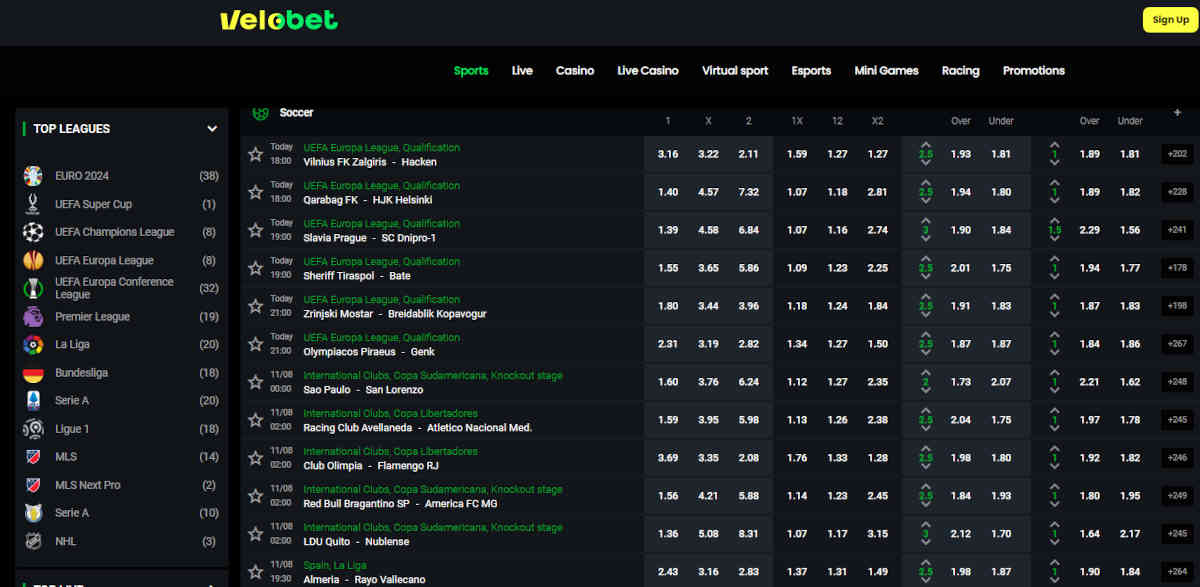
Task: Click the Bundesliga flag icon
Action: click(33, 373)
